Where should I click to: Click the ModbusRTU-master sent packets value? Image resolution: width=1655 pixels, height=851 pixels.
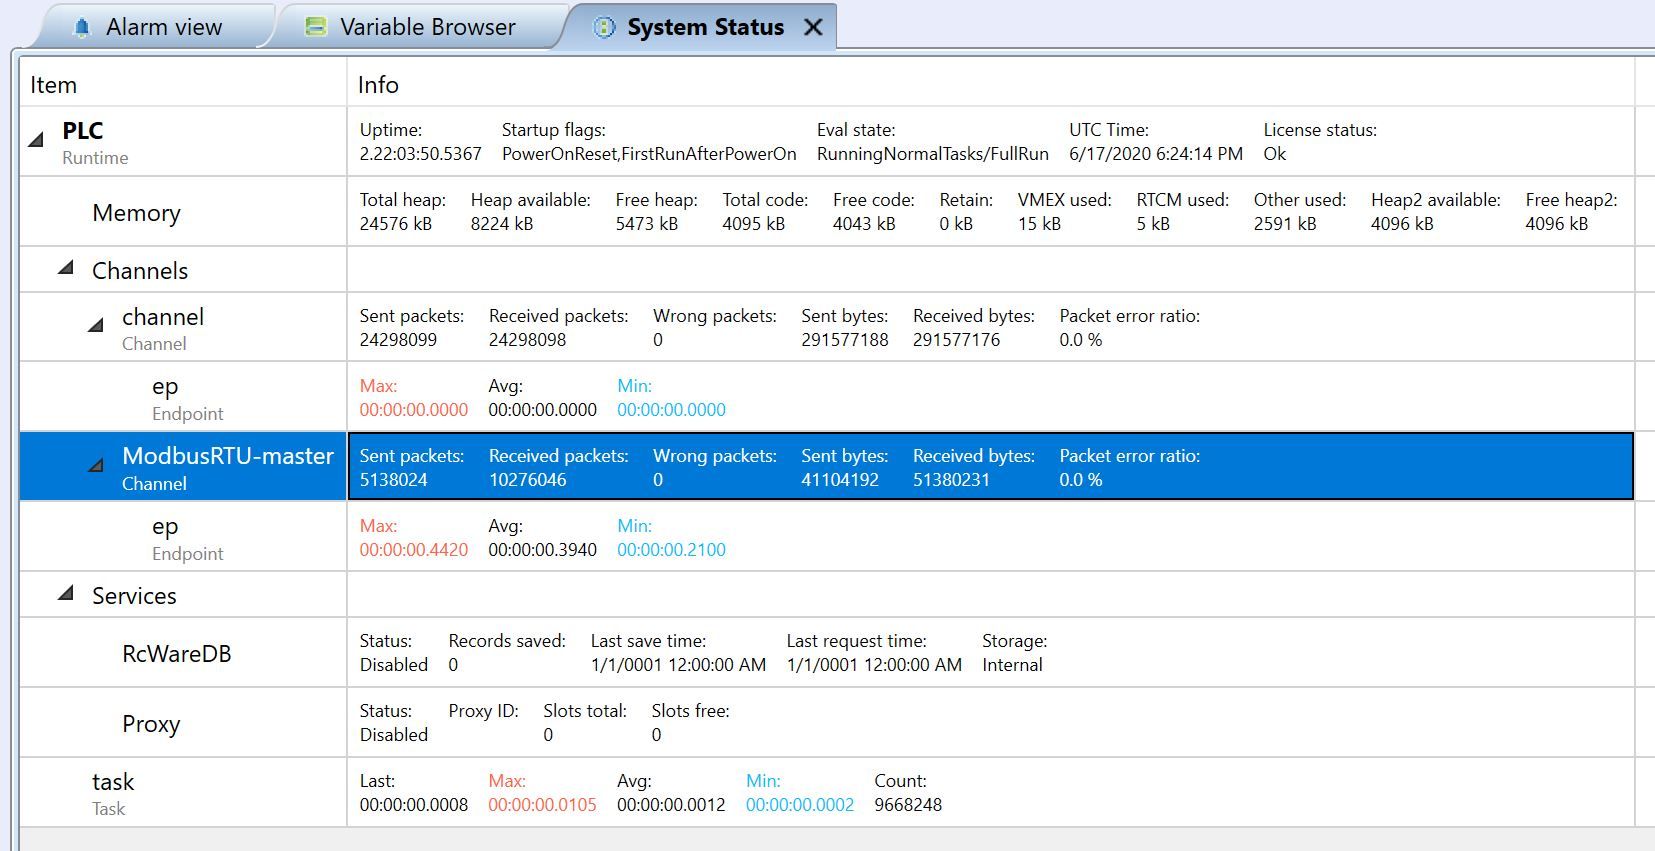pyautogui.click(x=393, y=480)
